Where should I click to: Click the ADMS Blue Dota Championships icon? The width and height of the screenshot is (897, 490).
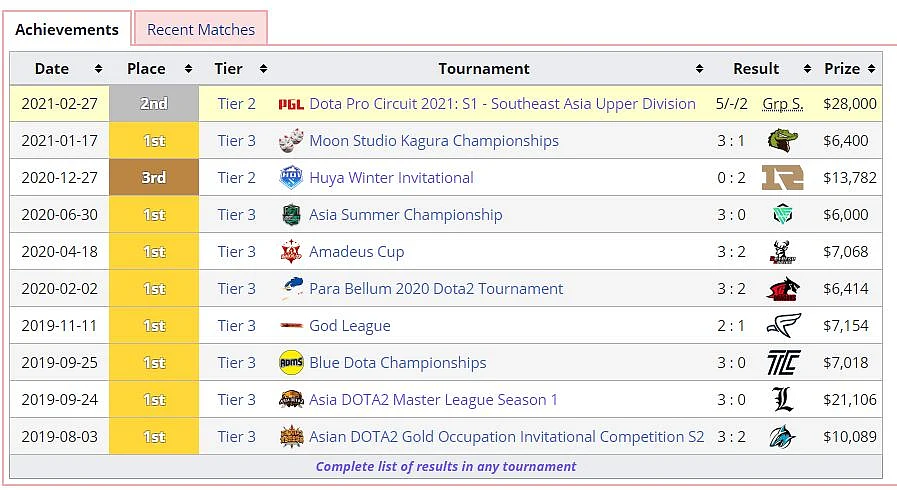tap(291, 362)
